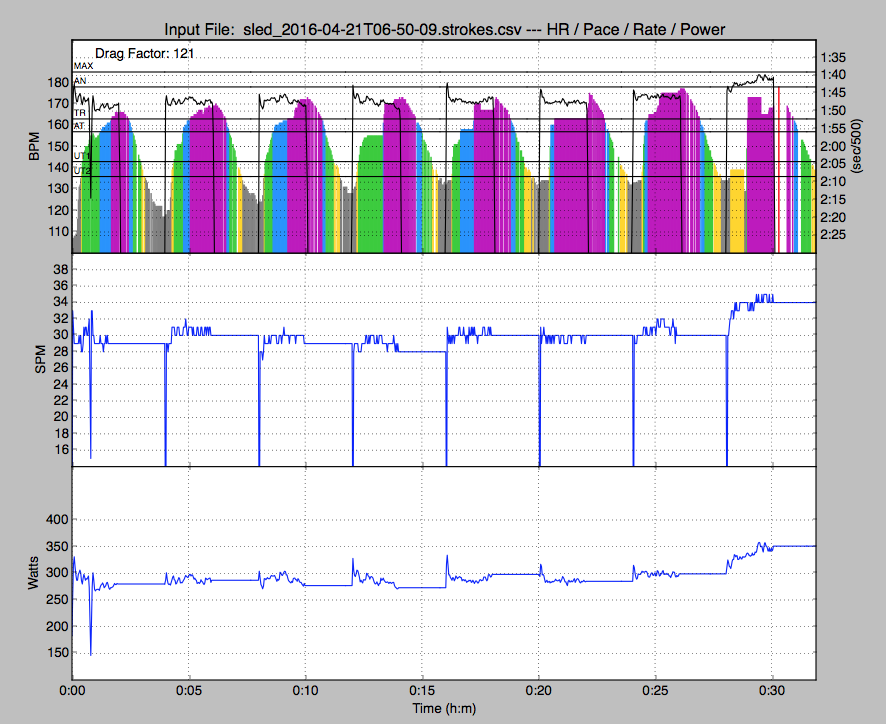This screenshot has height=724, width=886.
Task: Click the 180 tick on the BPM axis
Action: point(57,82)
